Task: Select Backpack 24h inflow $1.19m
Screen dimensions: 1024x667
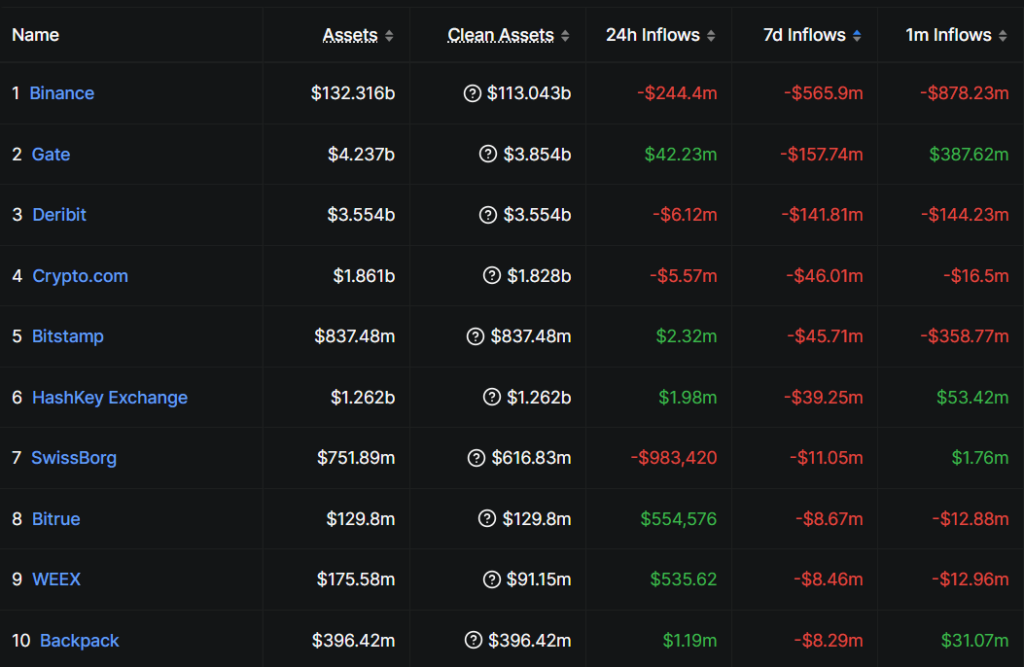Action: 690,640
